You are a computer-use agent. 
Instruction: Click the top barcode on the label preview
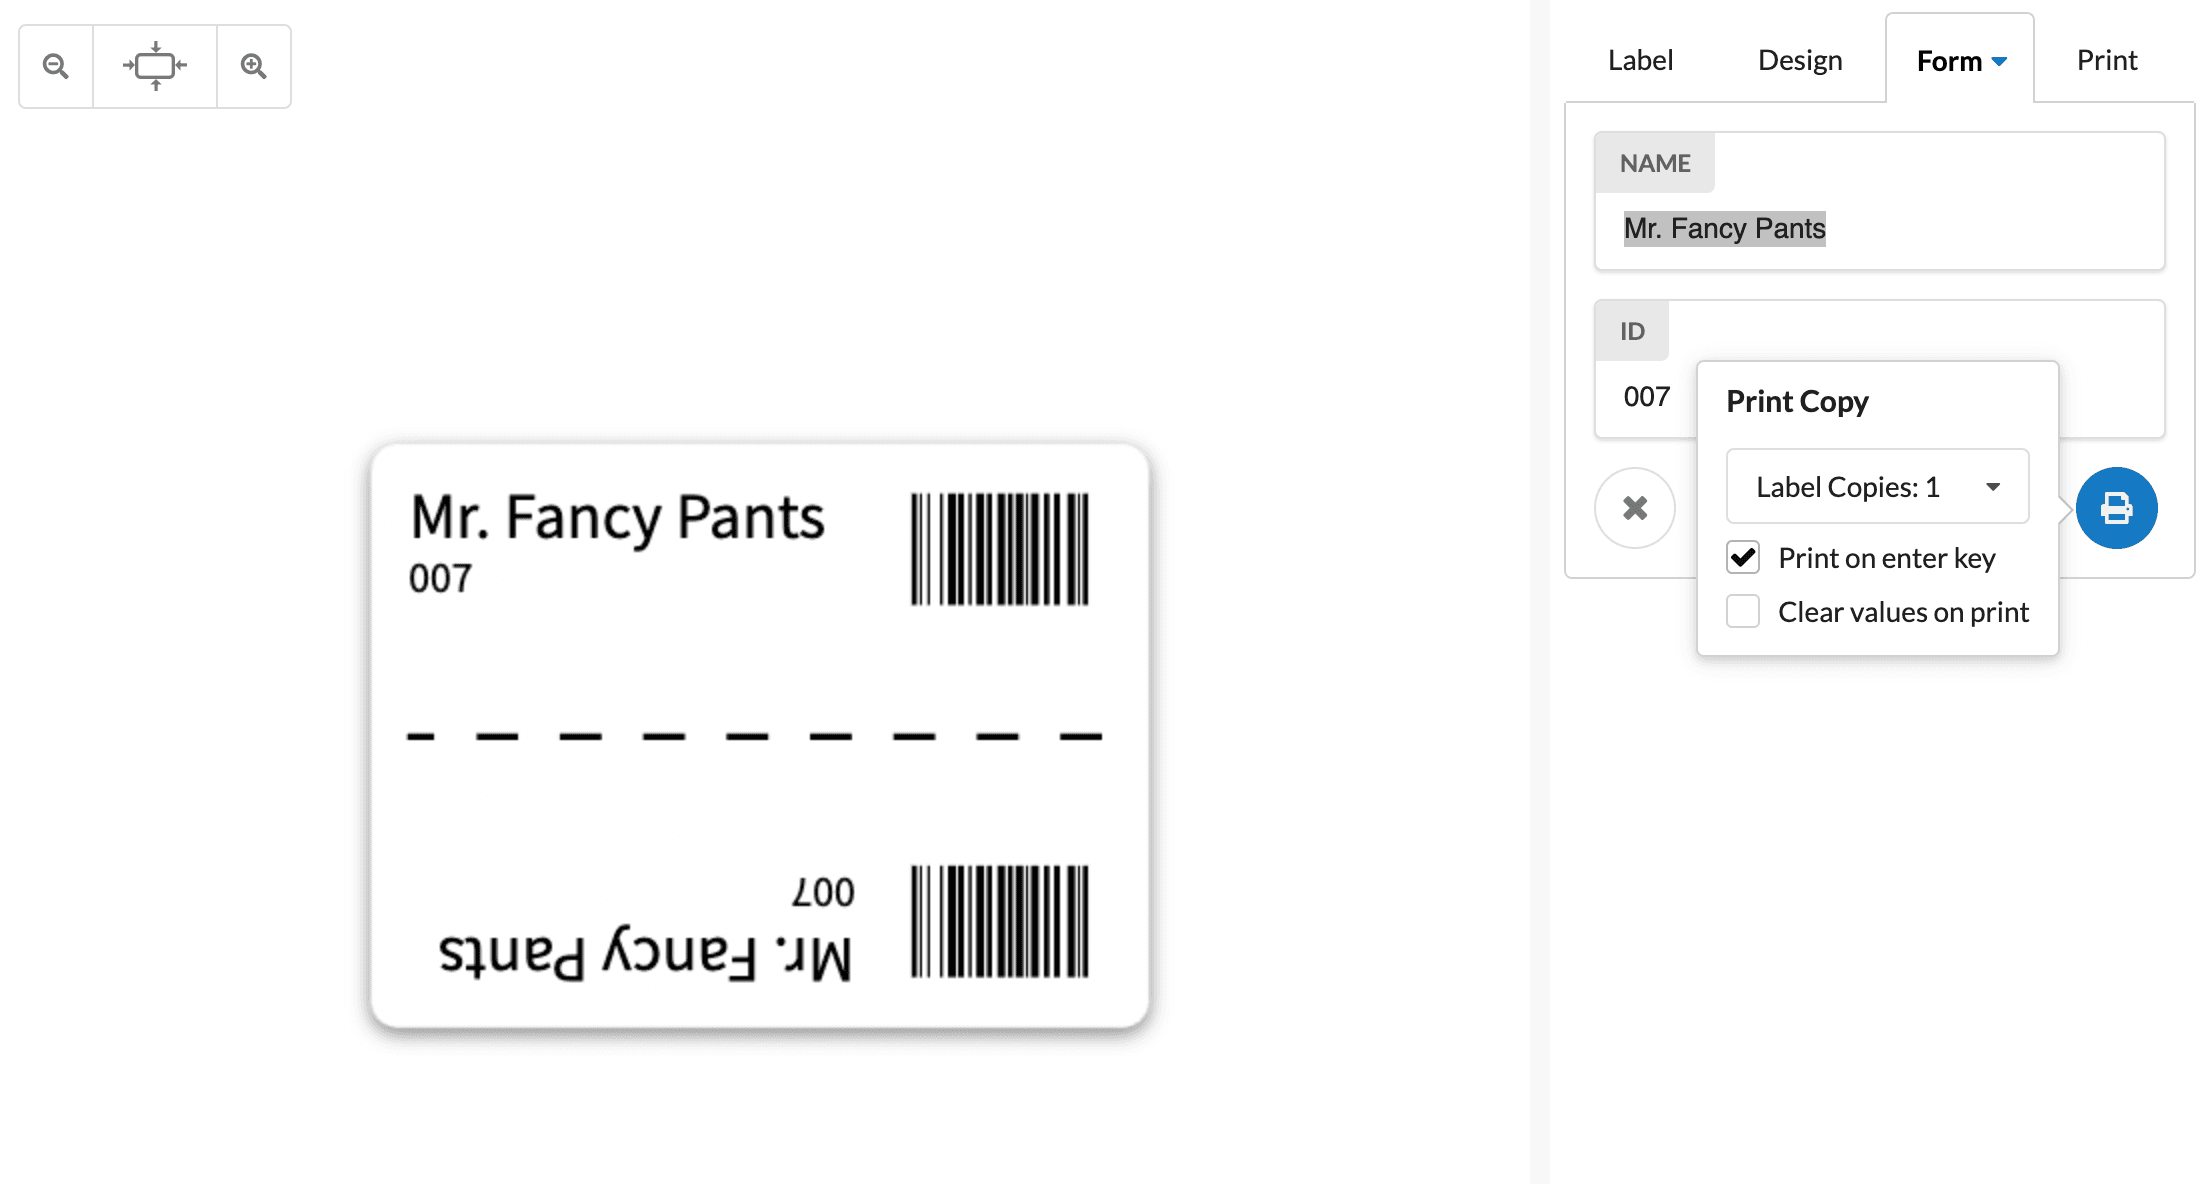(x=999, y=549)
